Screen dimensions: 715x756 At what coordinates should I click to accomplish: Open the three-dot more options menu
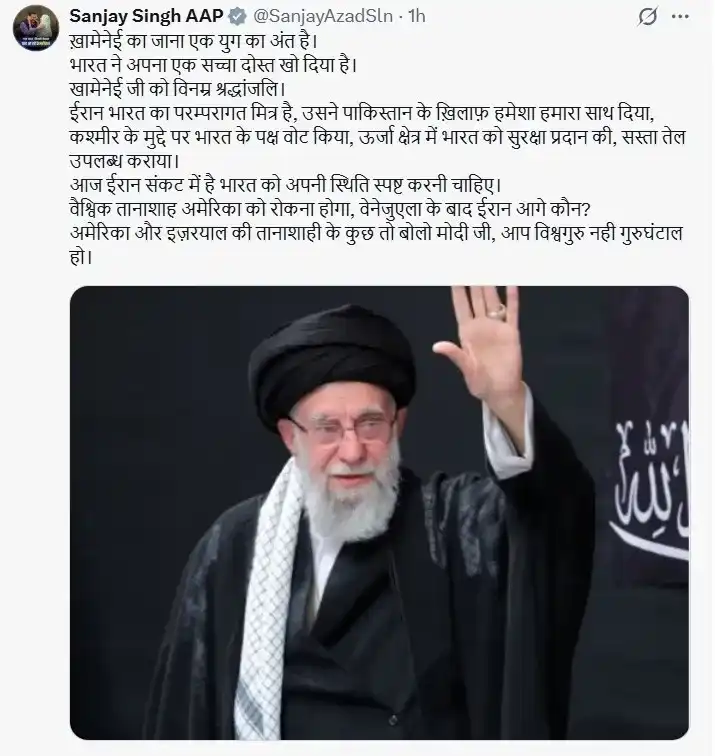pyautogui.click(x=680, y=17)
